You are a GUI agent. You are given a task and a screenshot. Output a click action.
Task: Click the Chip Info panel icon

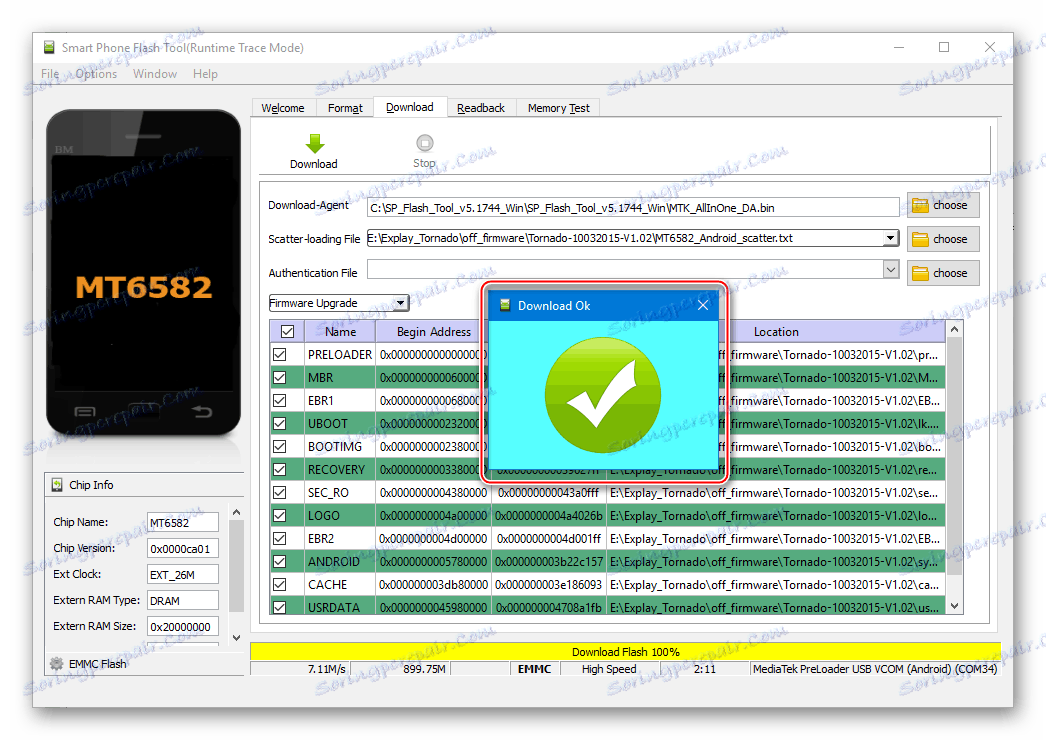[x=57, y=485]
